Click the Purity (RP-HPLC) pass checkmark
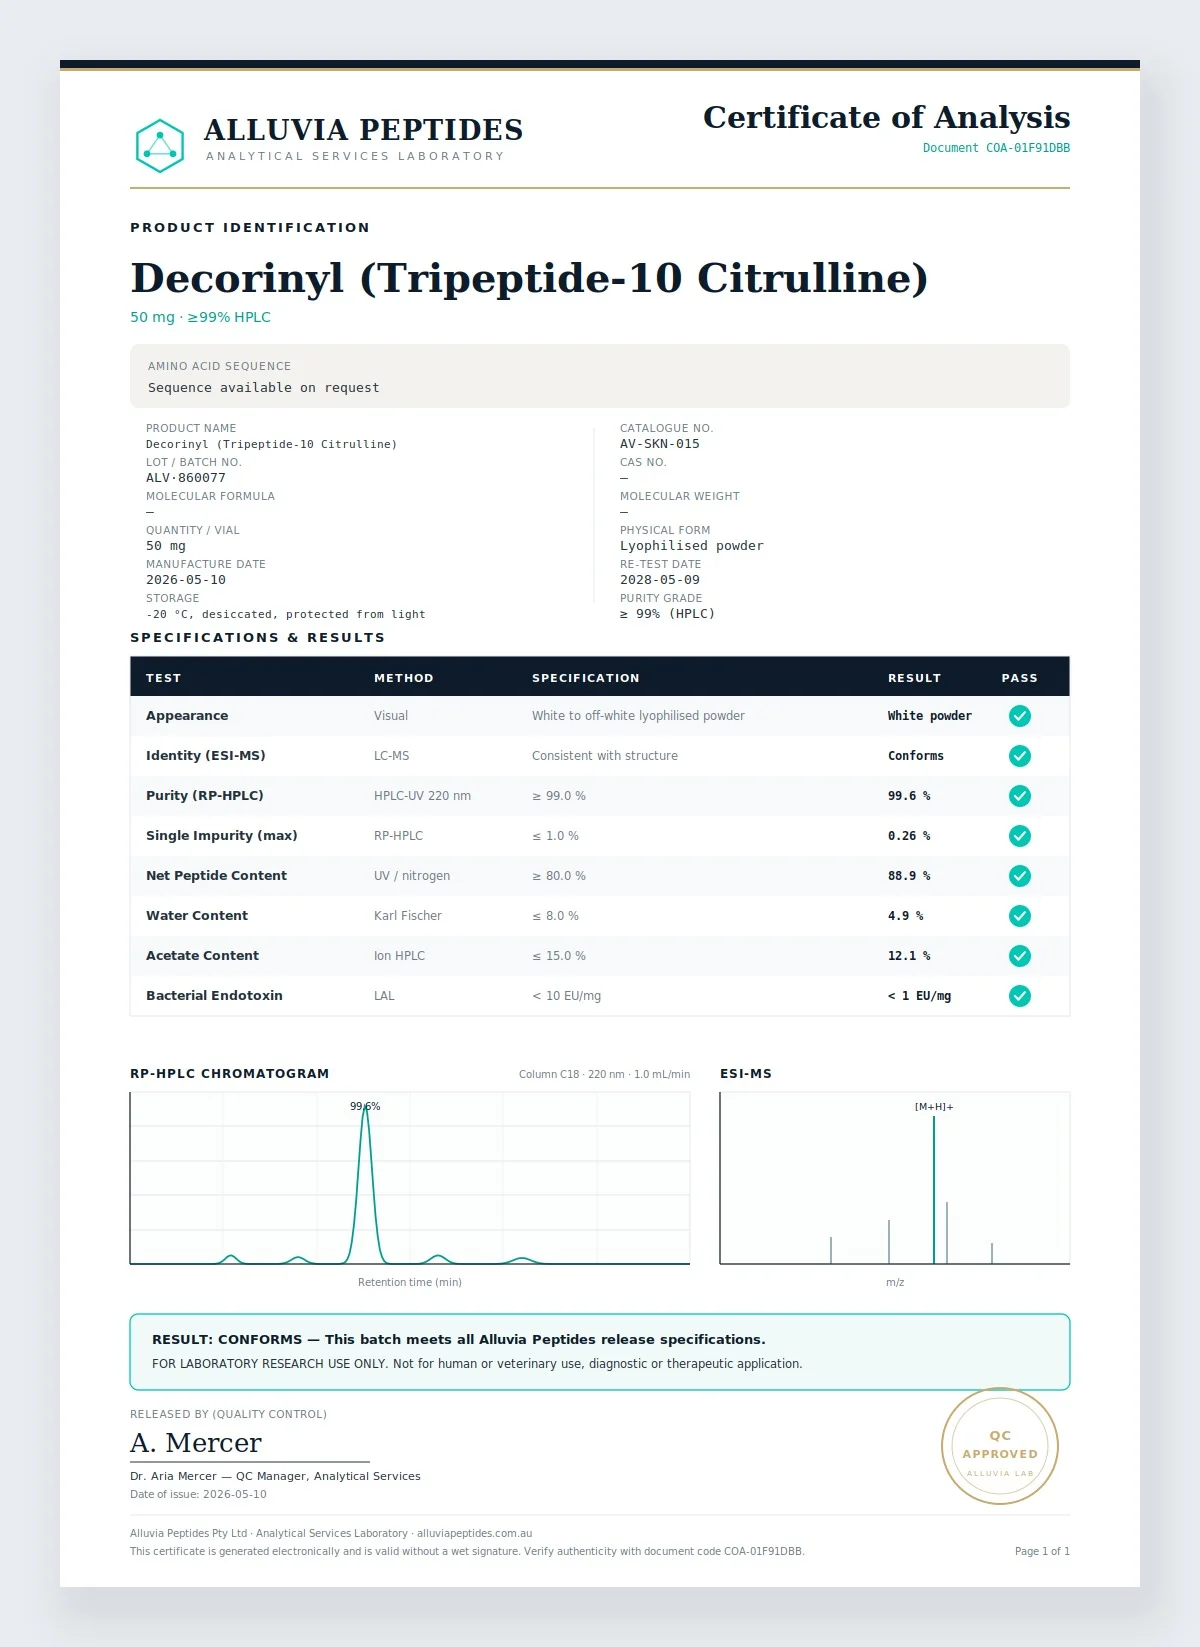The image size is (1200, 1647). coord(1019,796)
